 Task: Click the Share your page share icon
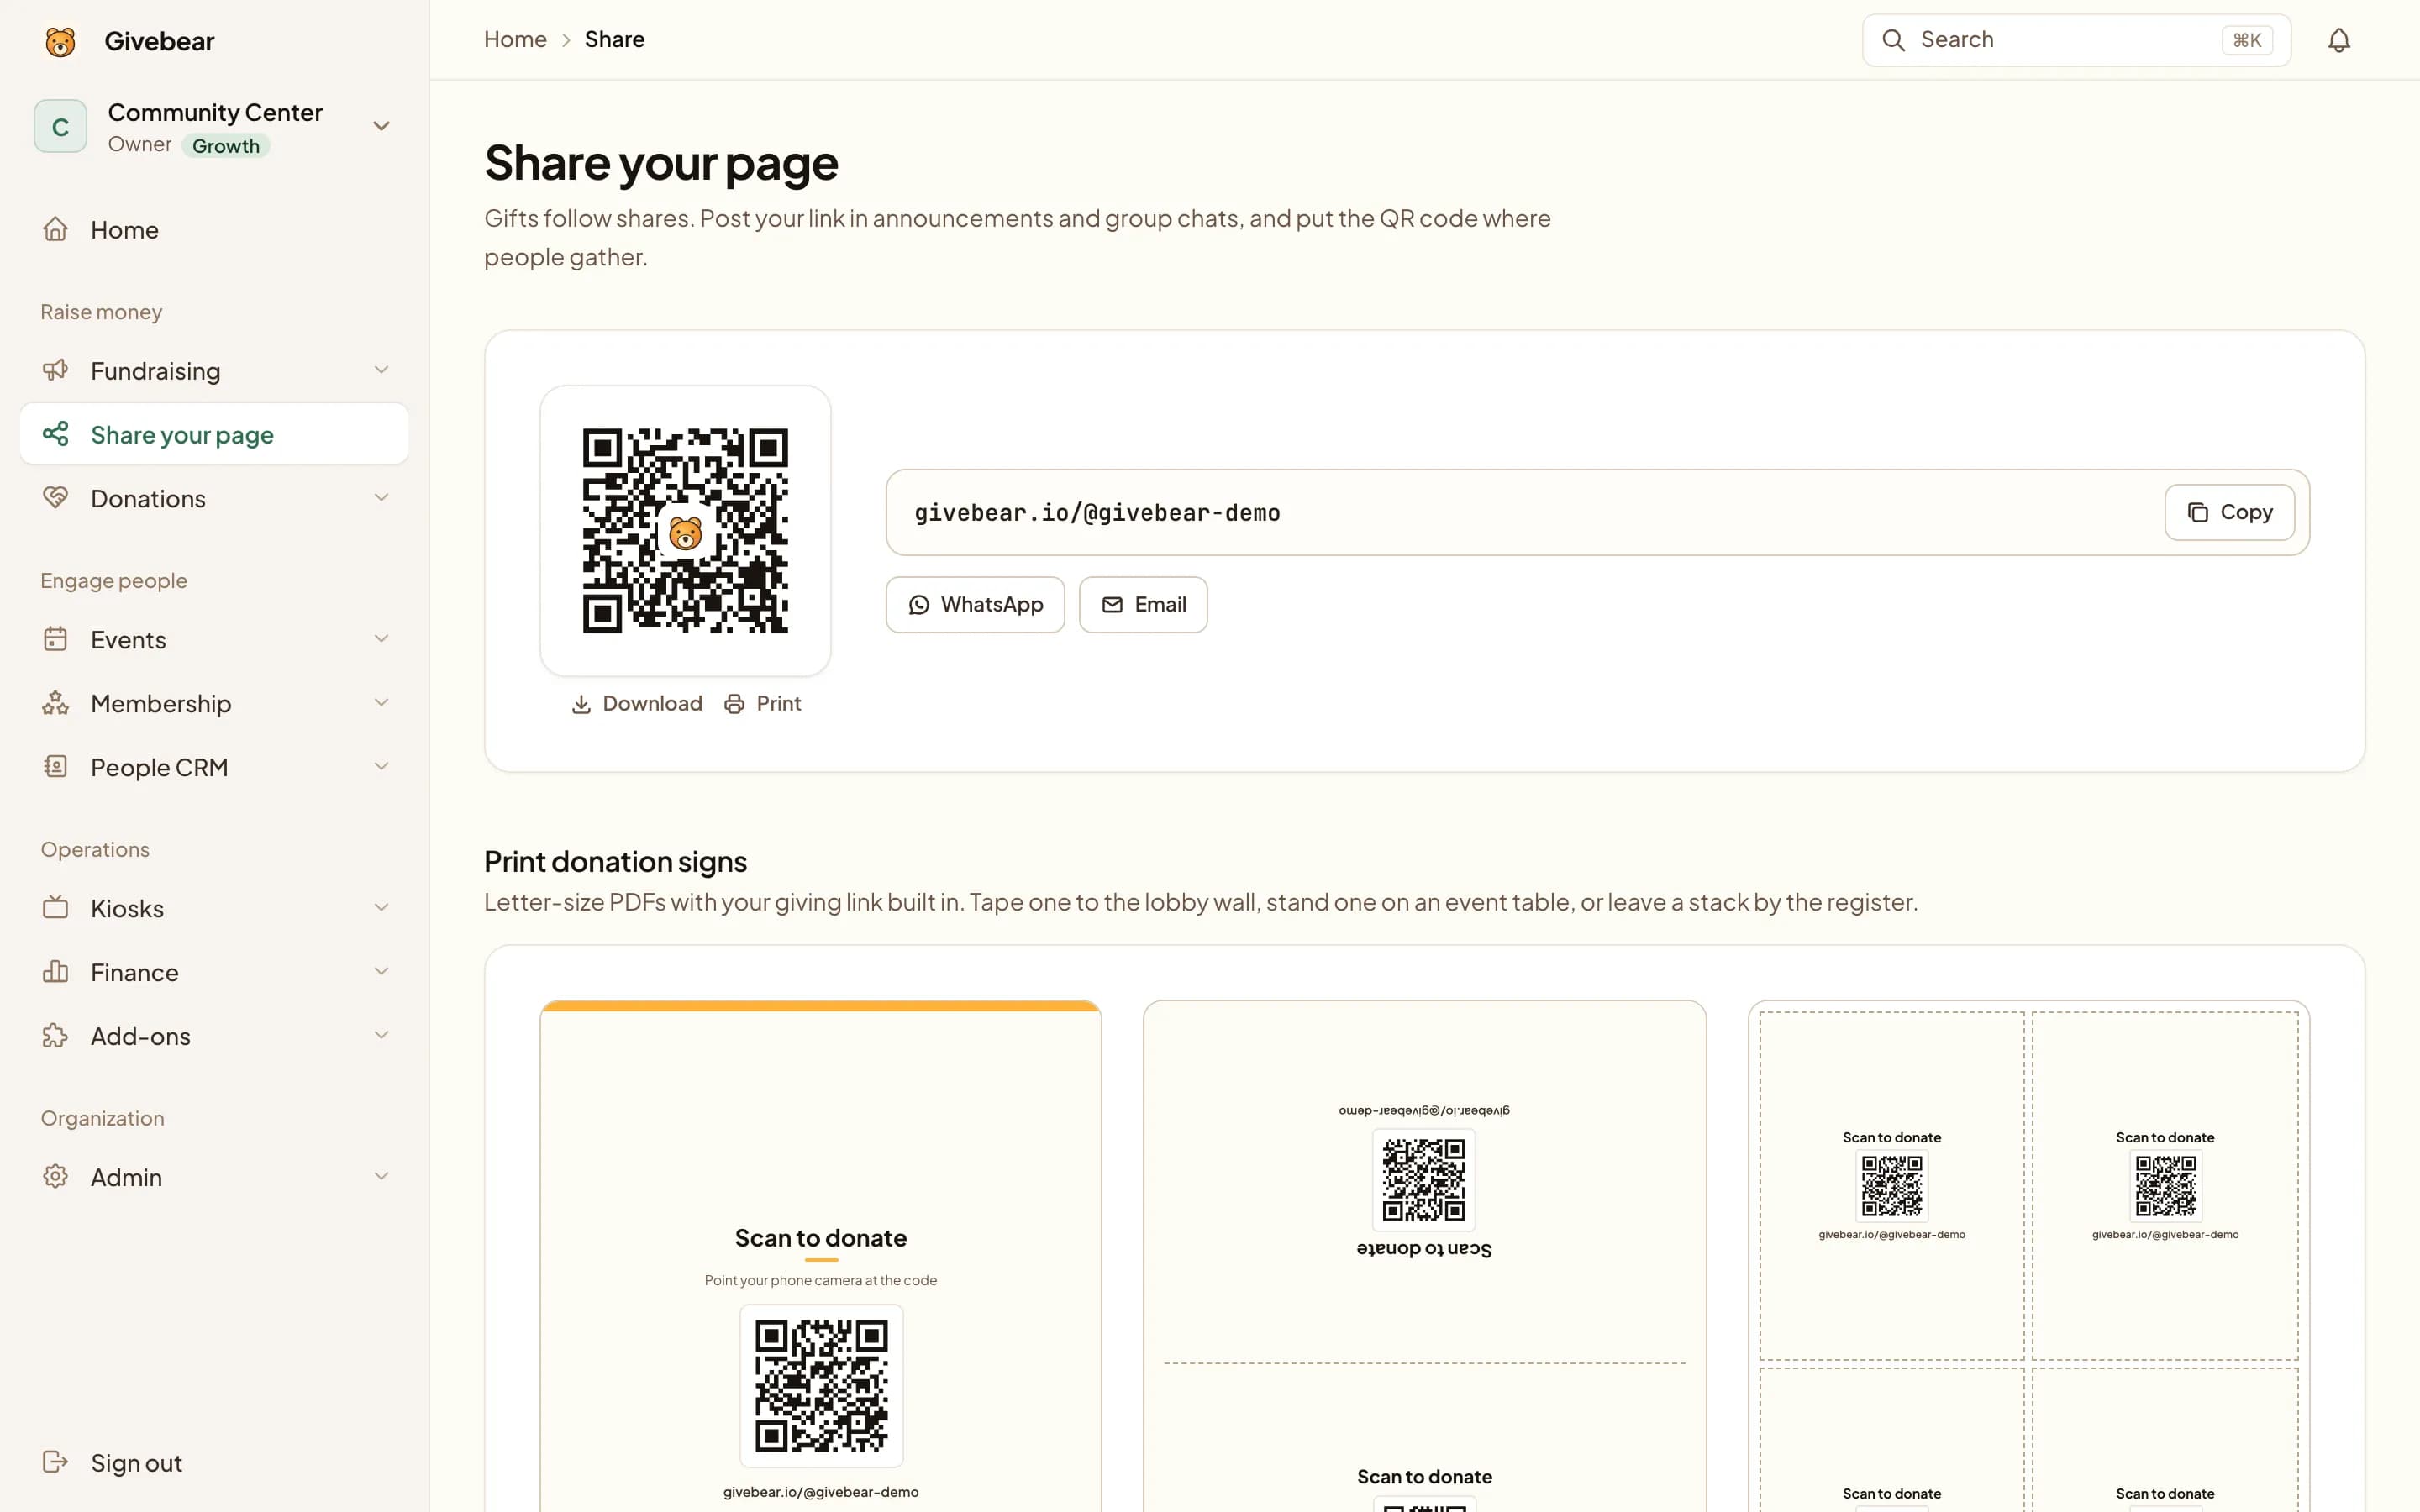click(x=56, y=434)
